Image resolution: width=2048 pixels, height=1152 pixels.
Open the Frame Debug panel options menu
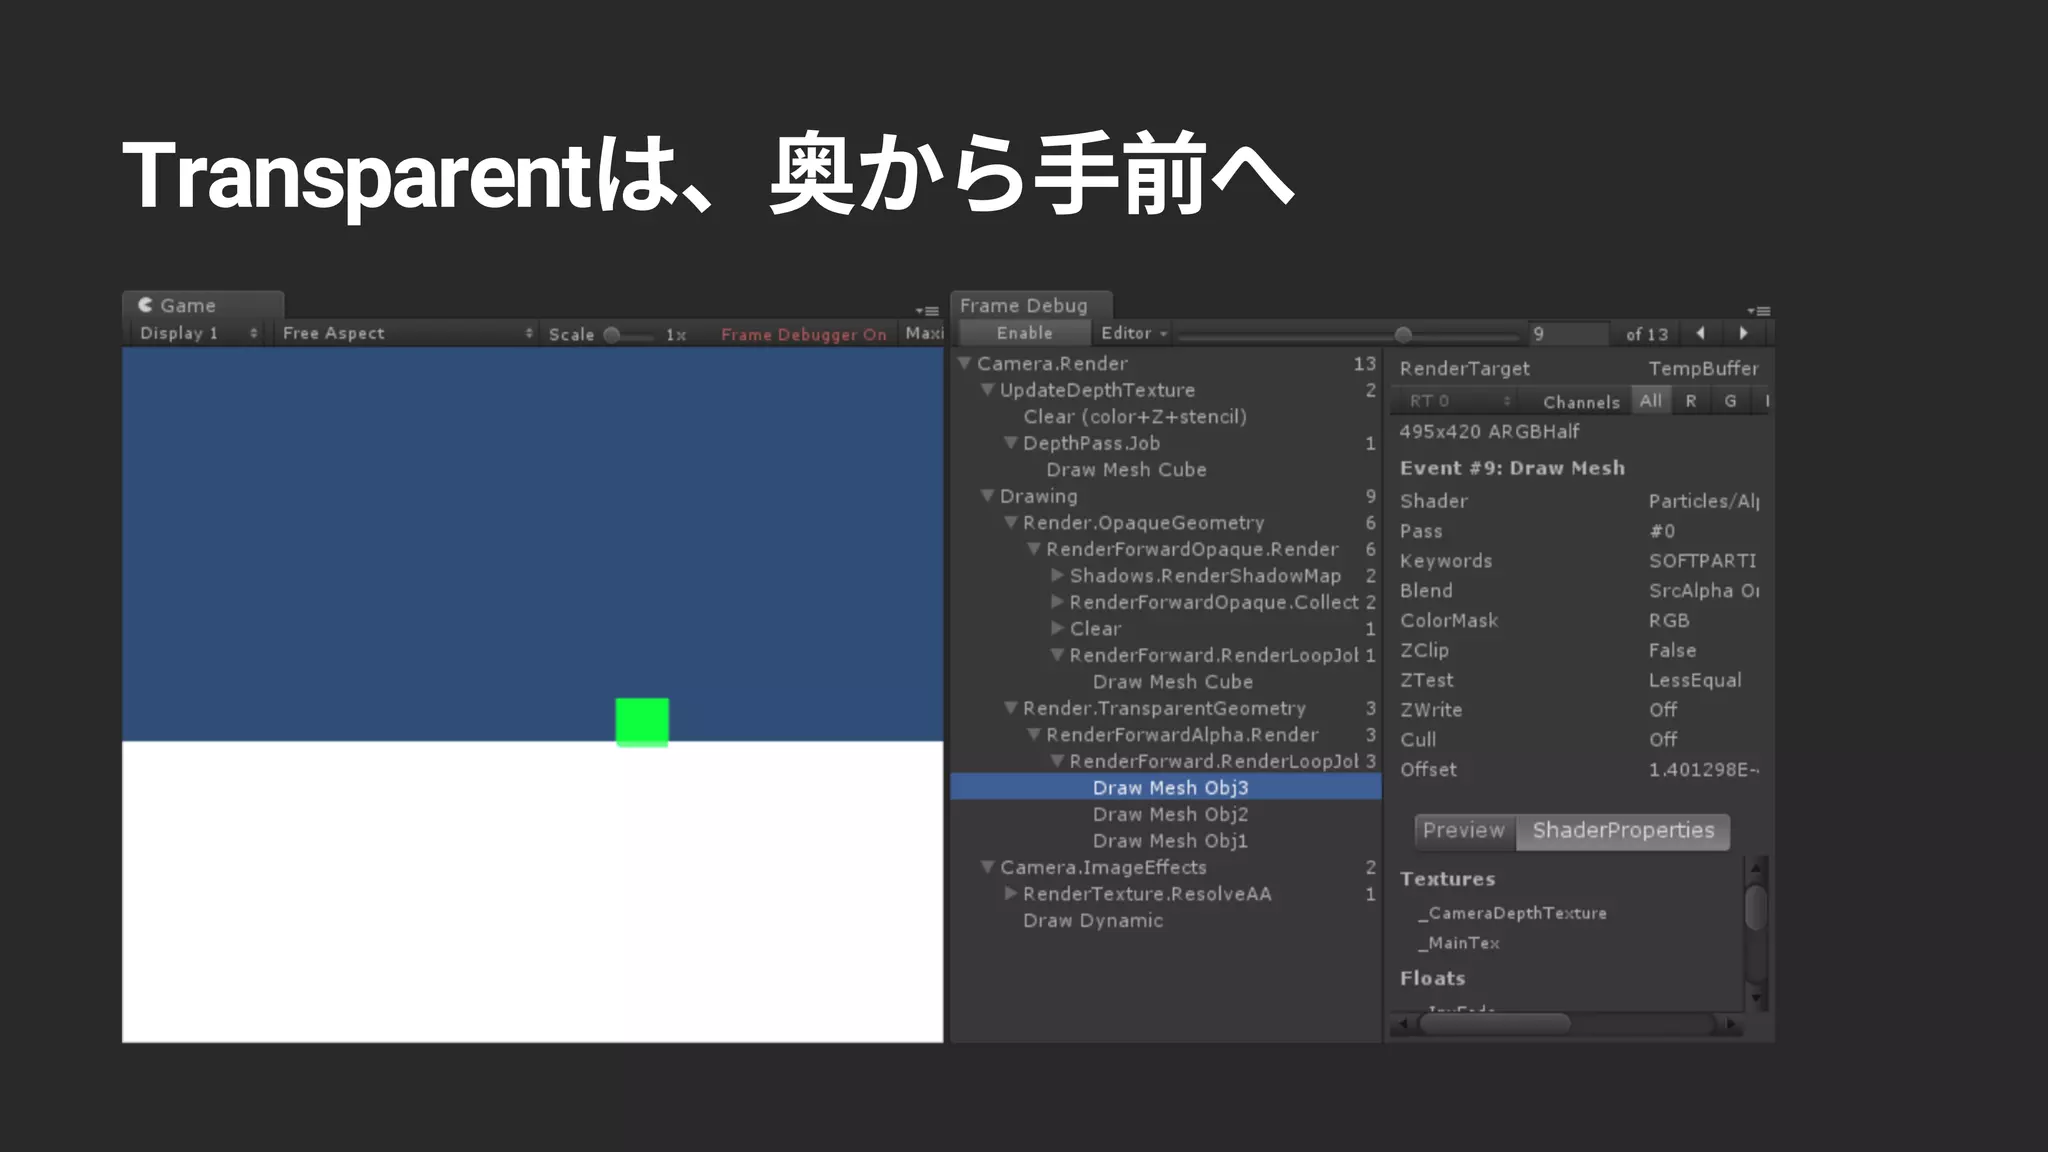point(1759,311)
